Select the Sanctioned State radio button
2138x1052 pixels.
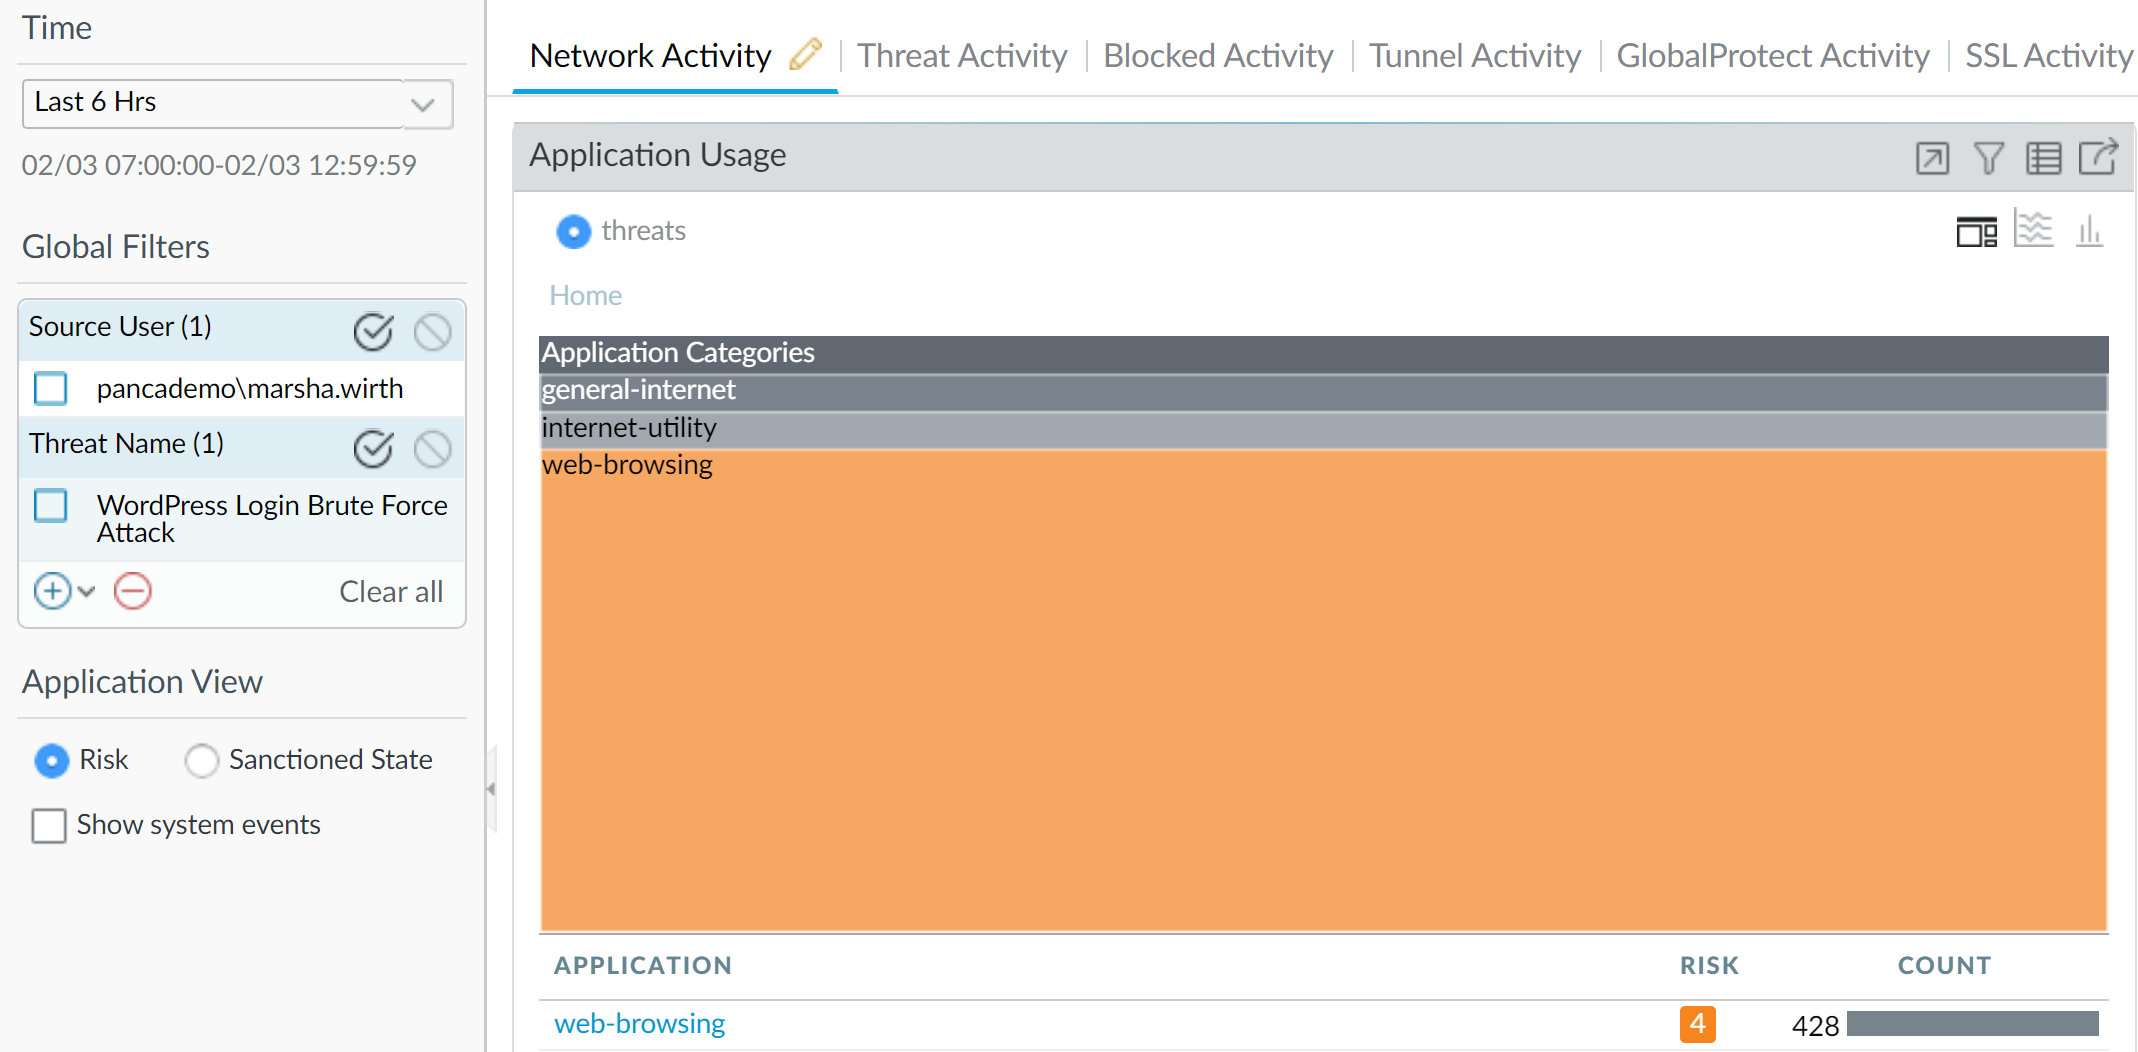point(201,761)
